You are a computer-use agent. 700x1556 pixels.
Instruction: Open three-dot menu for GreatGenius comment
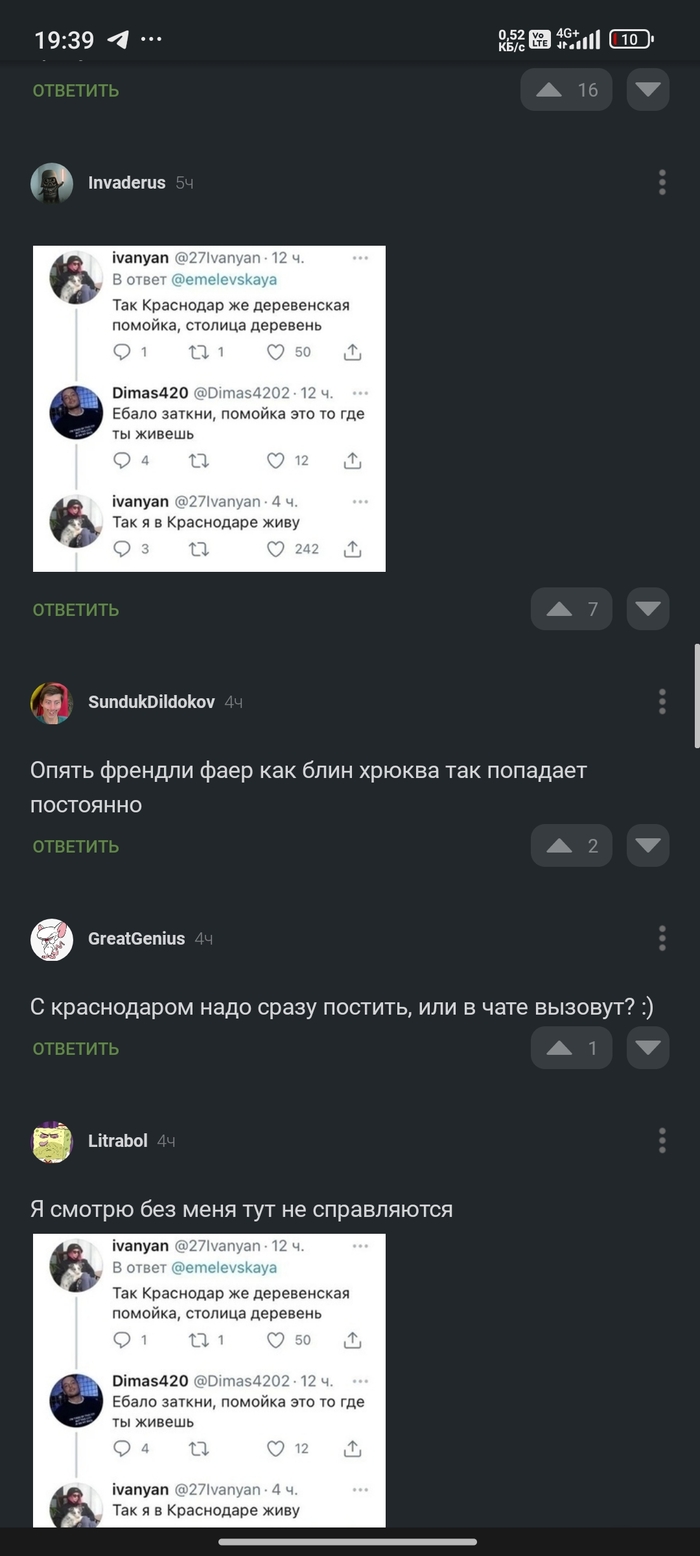[x=662, y=938]
